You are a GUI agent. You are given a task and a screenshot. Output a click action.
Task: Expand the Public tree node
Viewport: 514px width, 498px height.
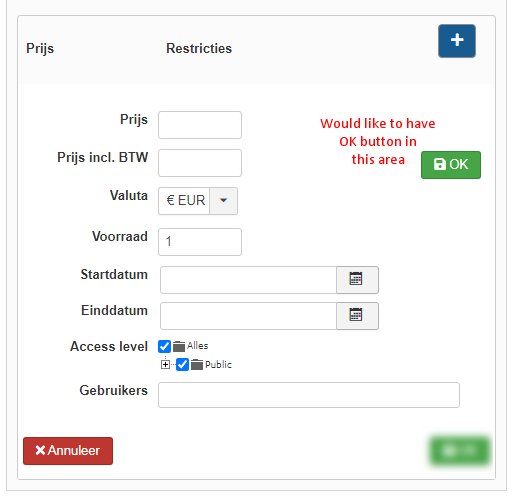[165, 364]
